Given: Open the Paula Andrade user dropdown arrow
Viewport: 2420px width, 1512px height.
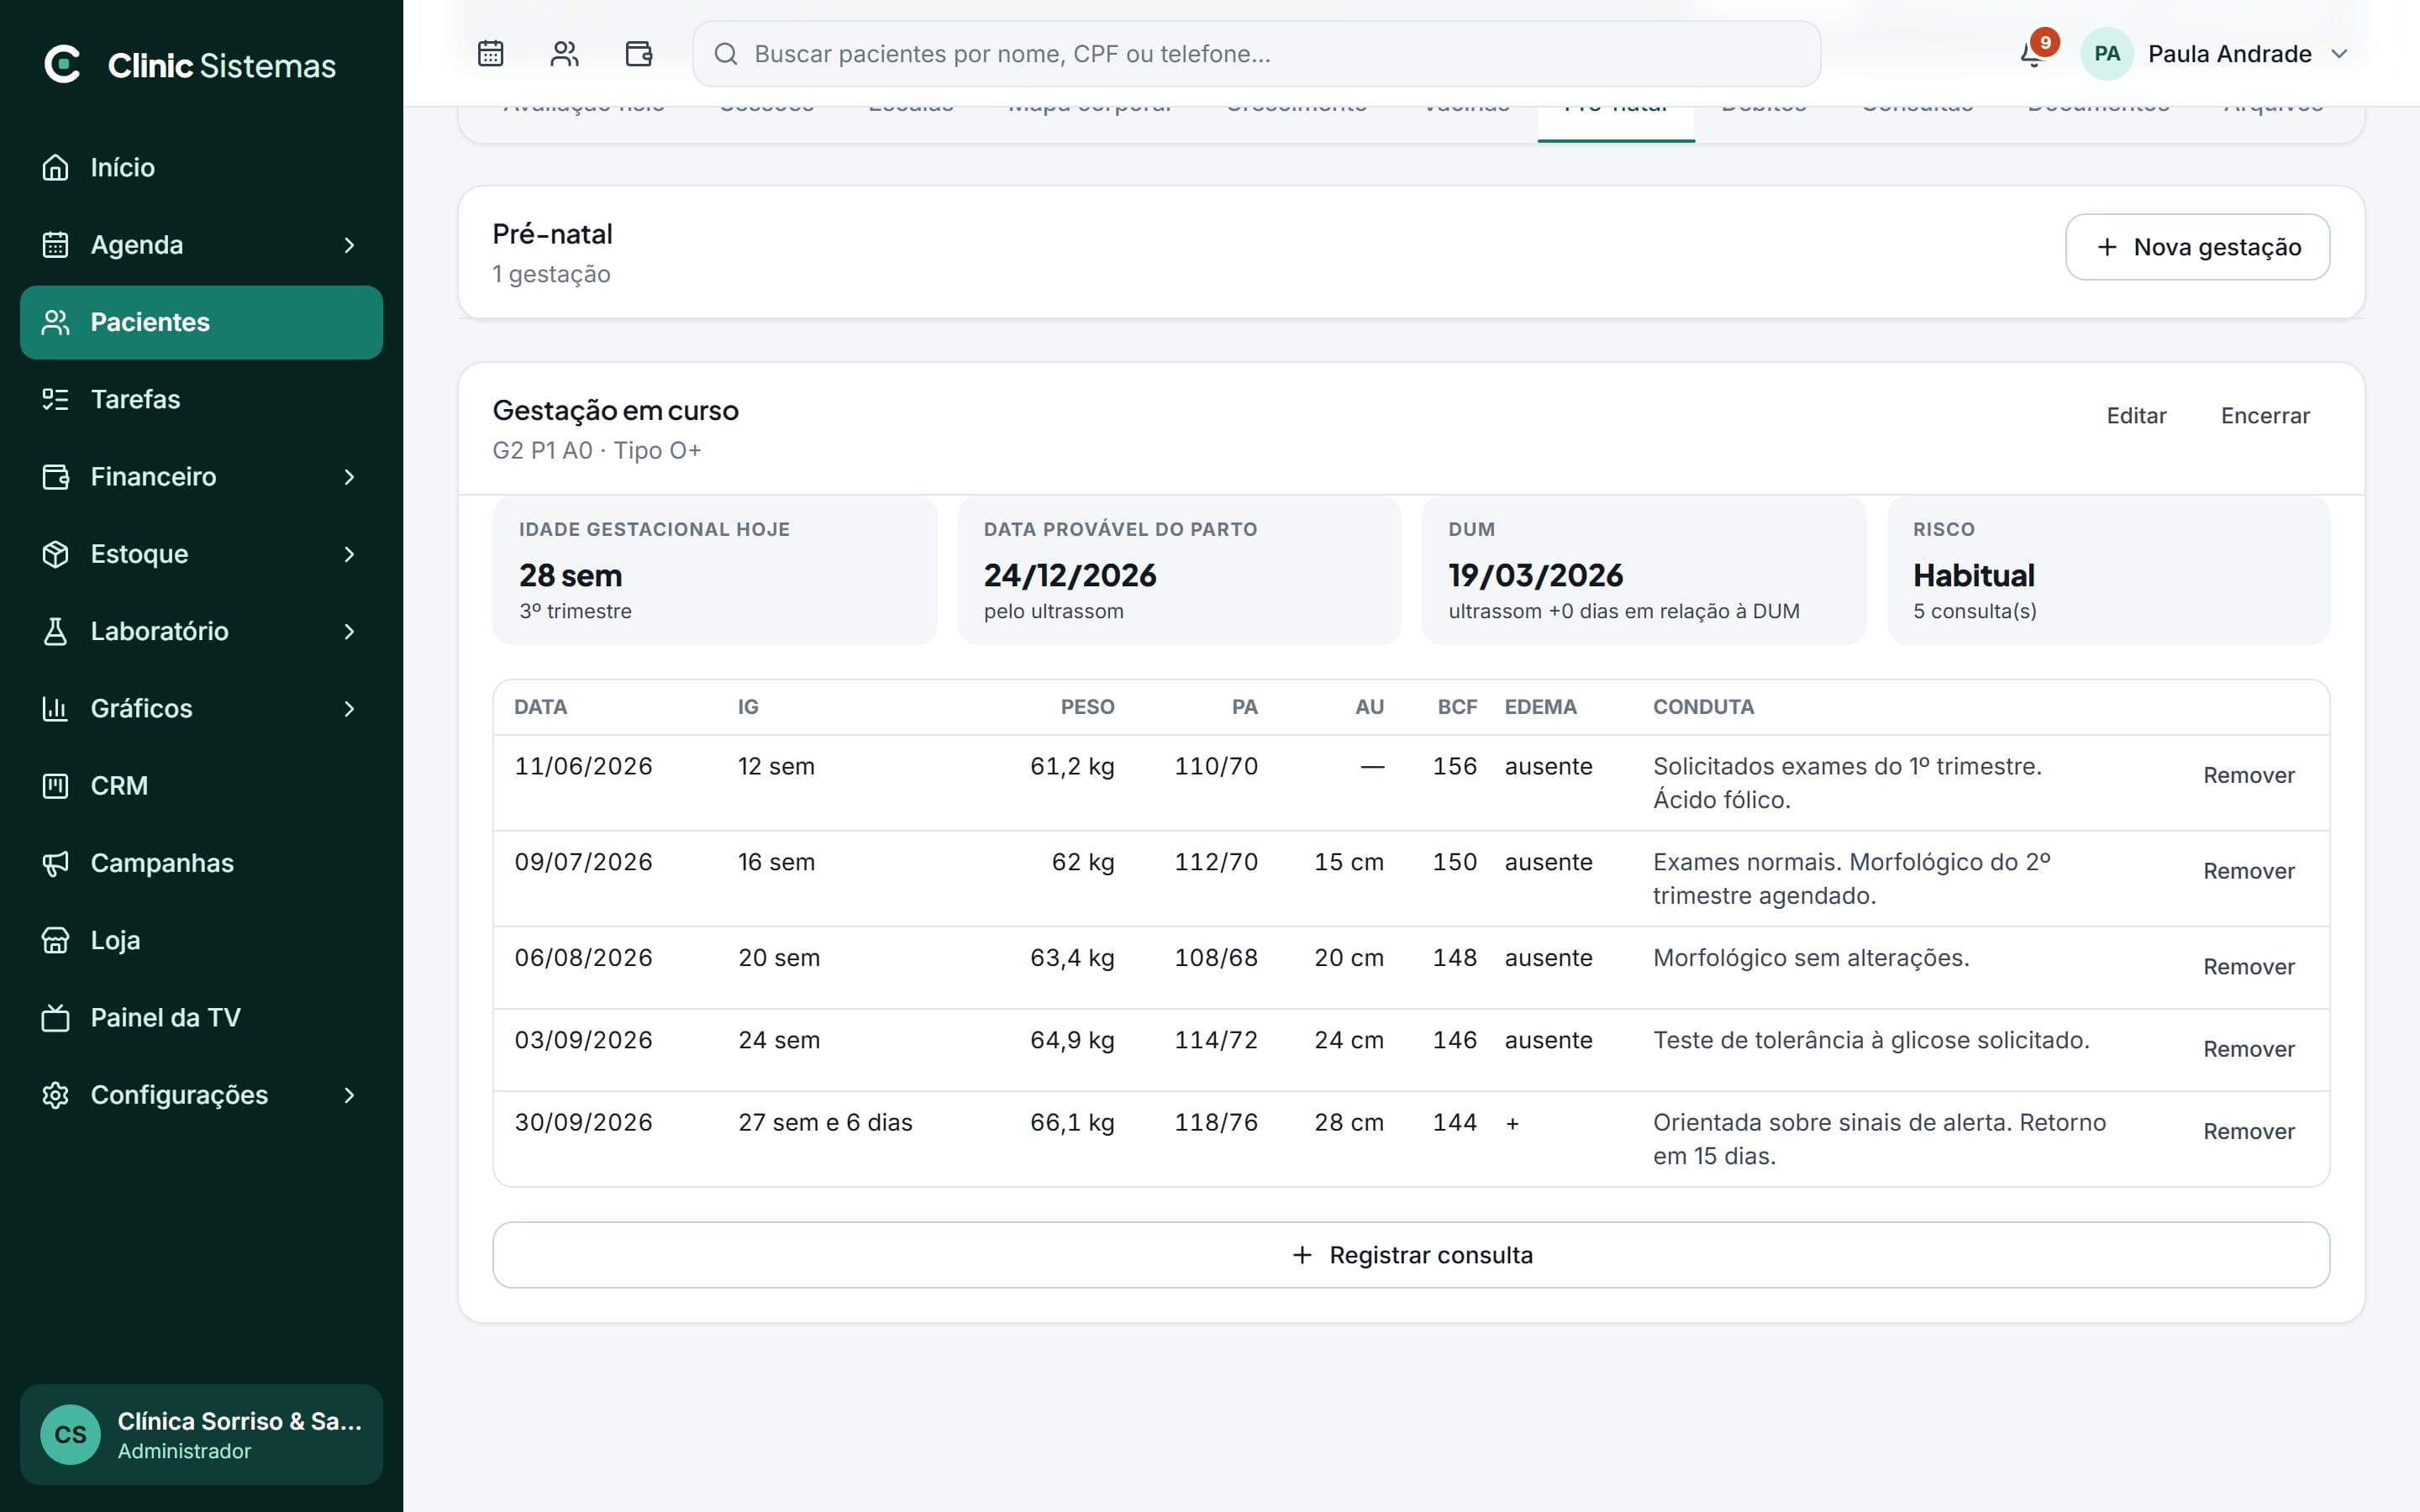Looking at the screenshot, I should [x=2339, y=54].
